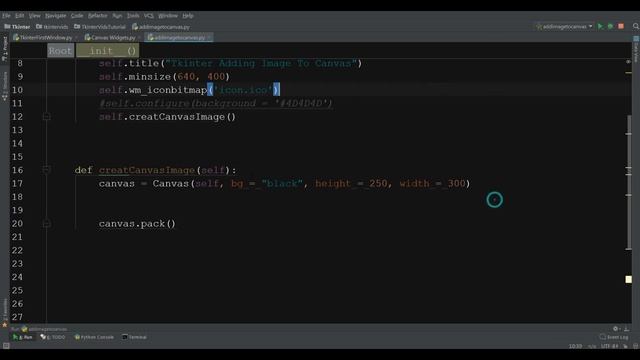Click the cursor position indicator 10:39
The width and height of the screenshot is (640, 360).
pos(576,346)
